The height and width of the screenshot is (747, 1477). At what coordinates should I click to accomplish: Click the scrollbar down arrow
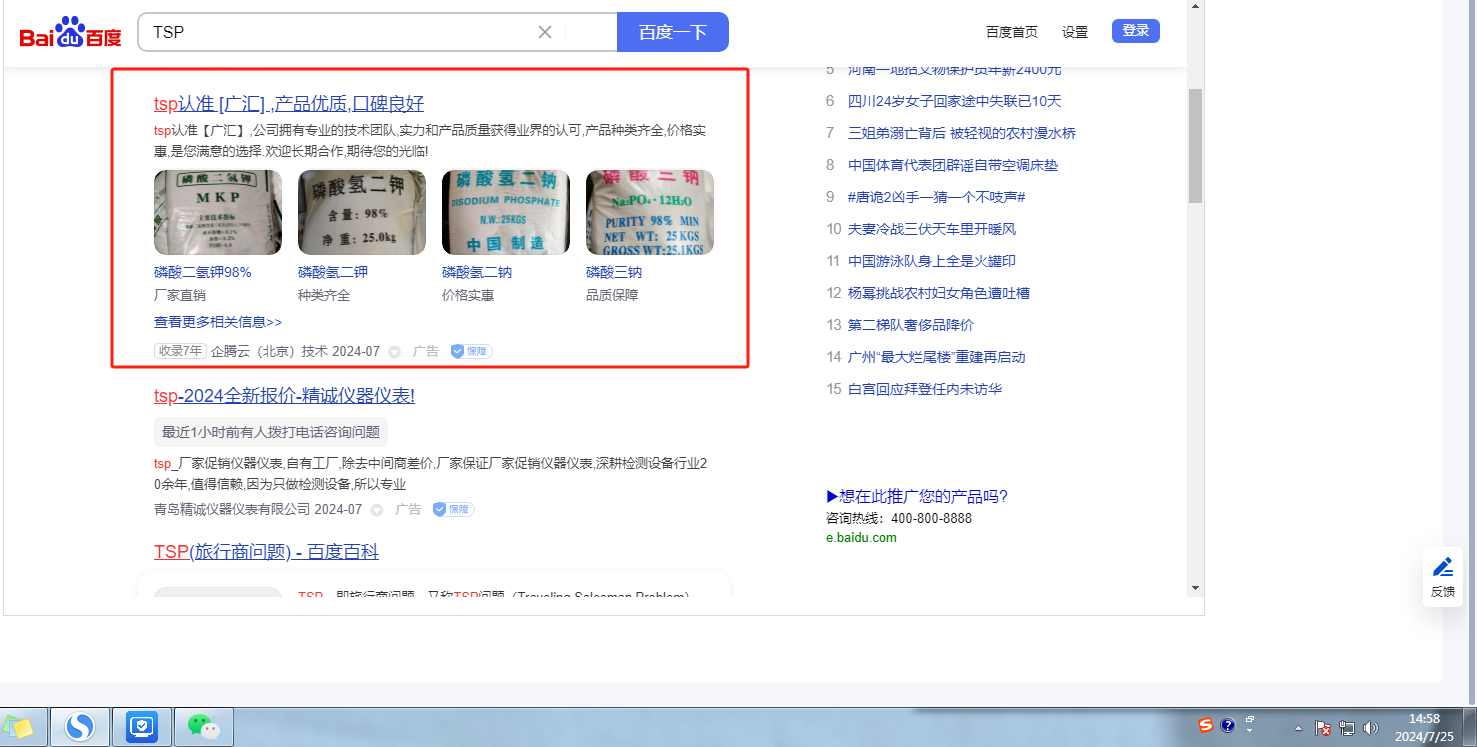pyautogui.click(x=1195, y=588)
